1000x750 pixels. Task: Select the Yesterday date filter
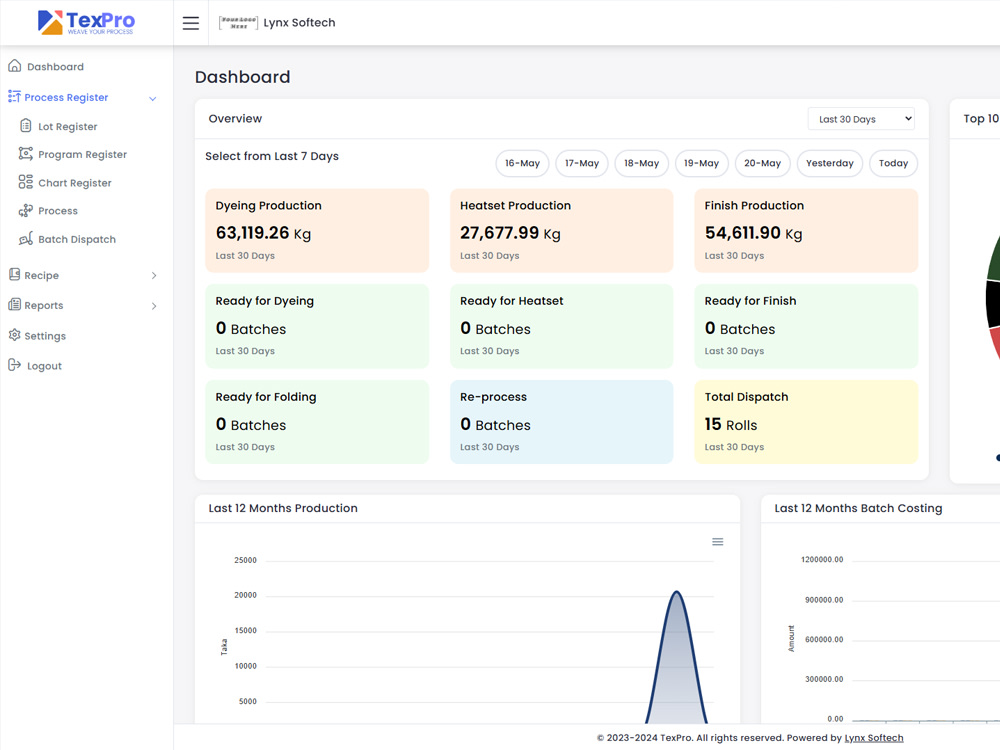830,163
